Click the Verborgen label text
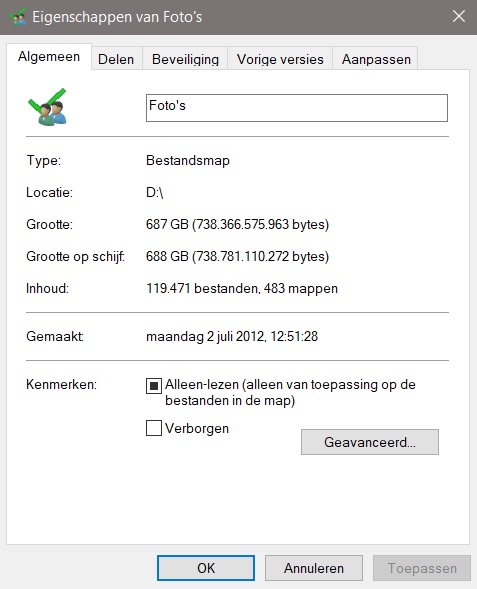This screenshot has height=589, width=477. [x=197, y=429]
